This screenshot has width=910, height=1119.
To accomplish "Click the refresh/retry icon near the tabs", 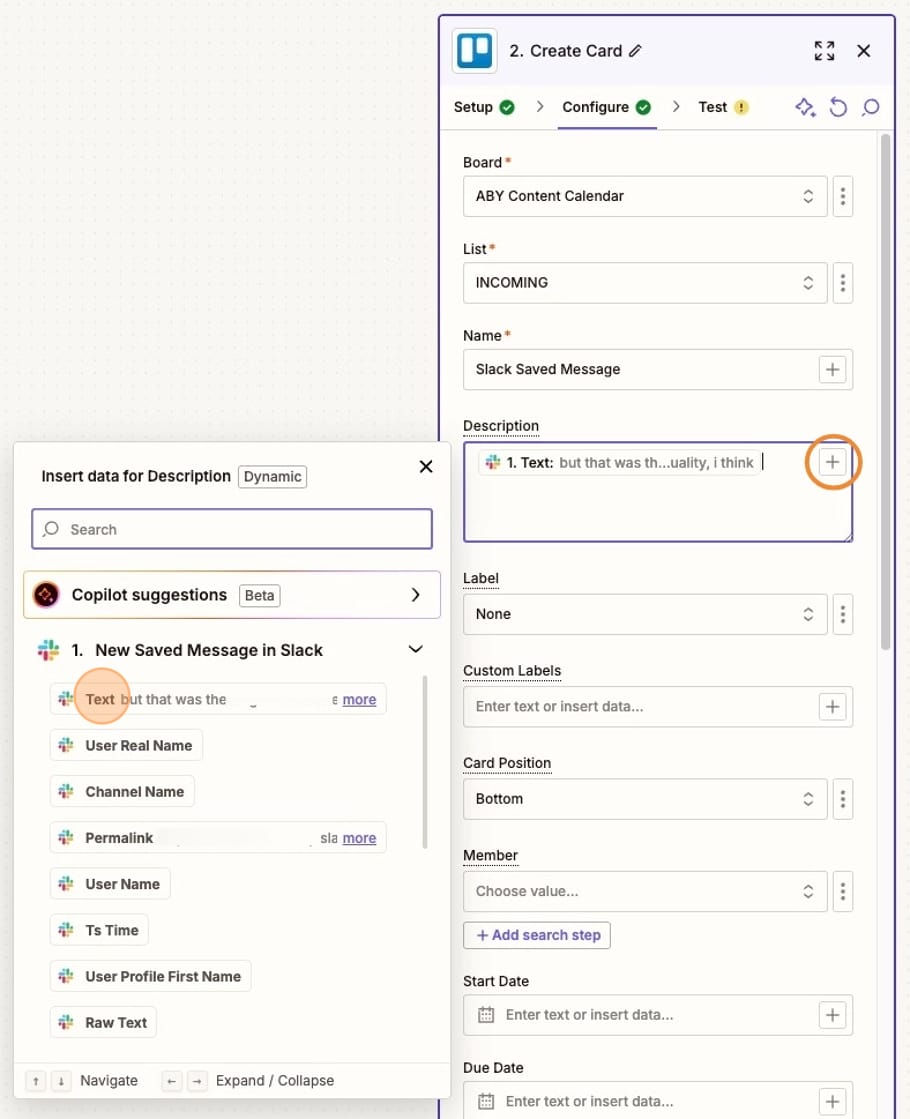I will click(x=838, y=107).
